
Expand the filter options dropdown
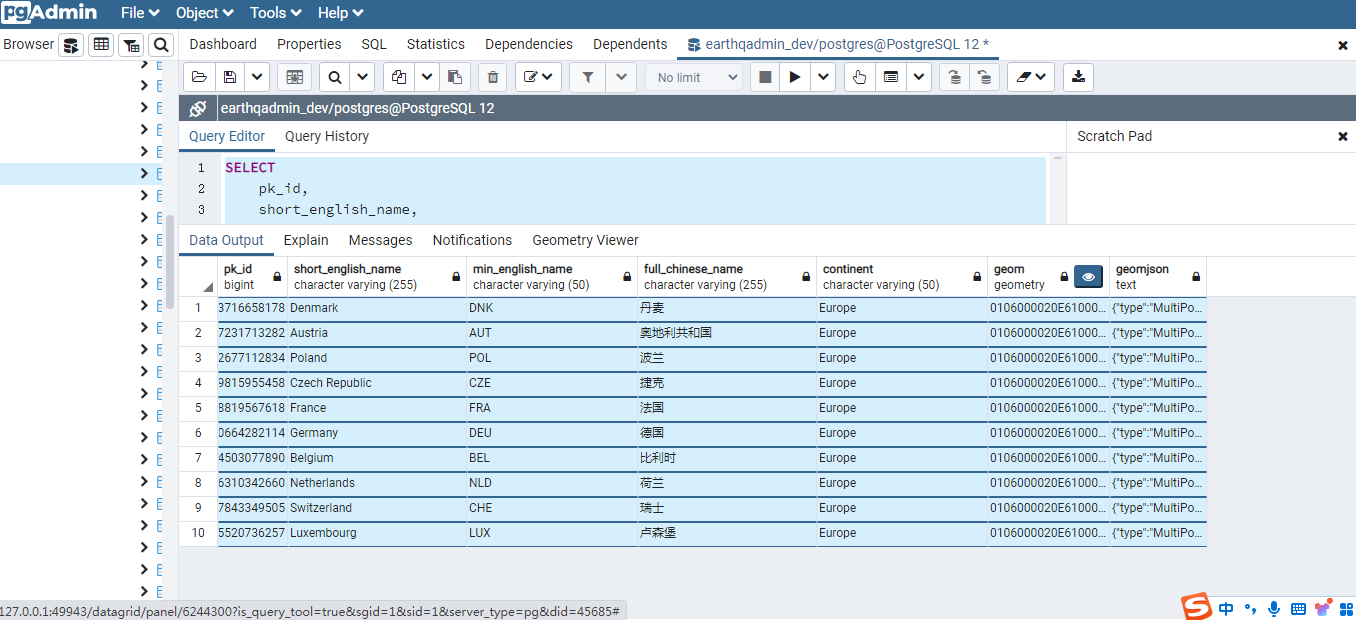621,77
